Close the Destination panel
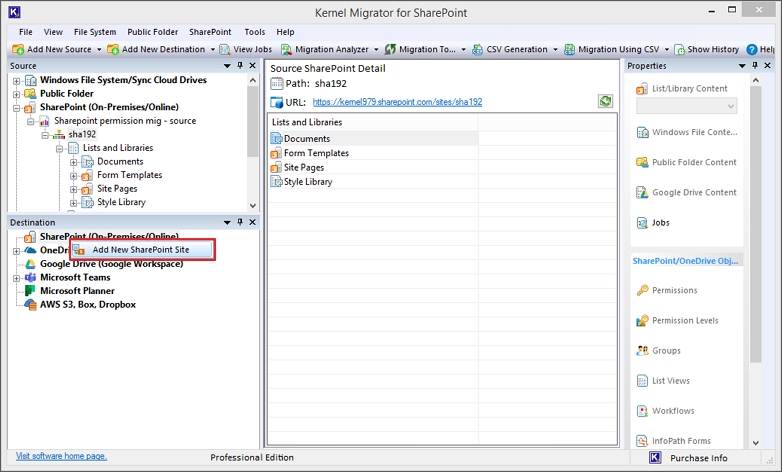Screen dimensions: 782x472 click(252, 222)
